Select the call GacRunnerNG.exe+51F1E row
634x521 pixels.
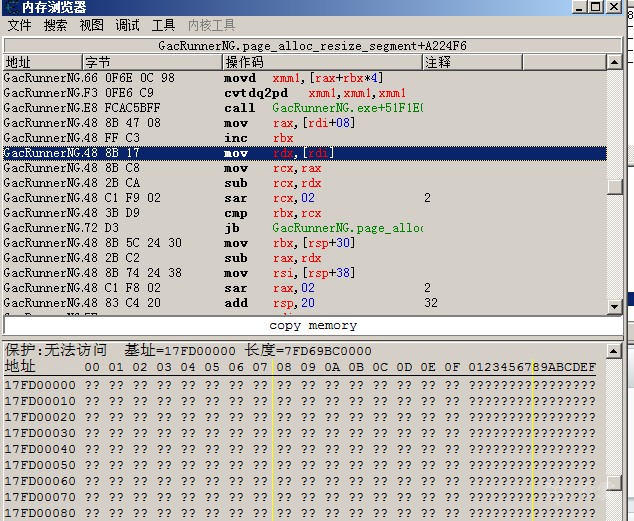click(x=305, y=108)
